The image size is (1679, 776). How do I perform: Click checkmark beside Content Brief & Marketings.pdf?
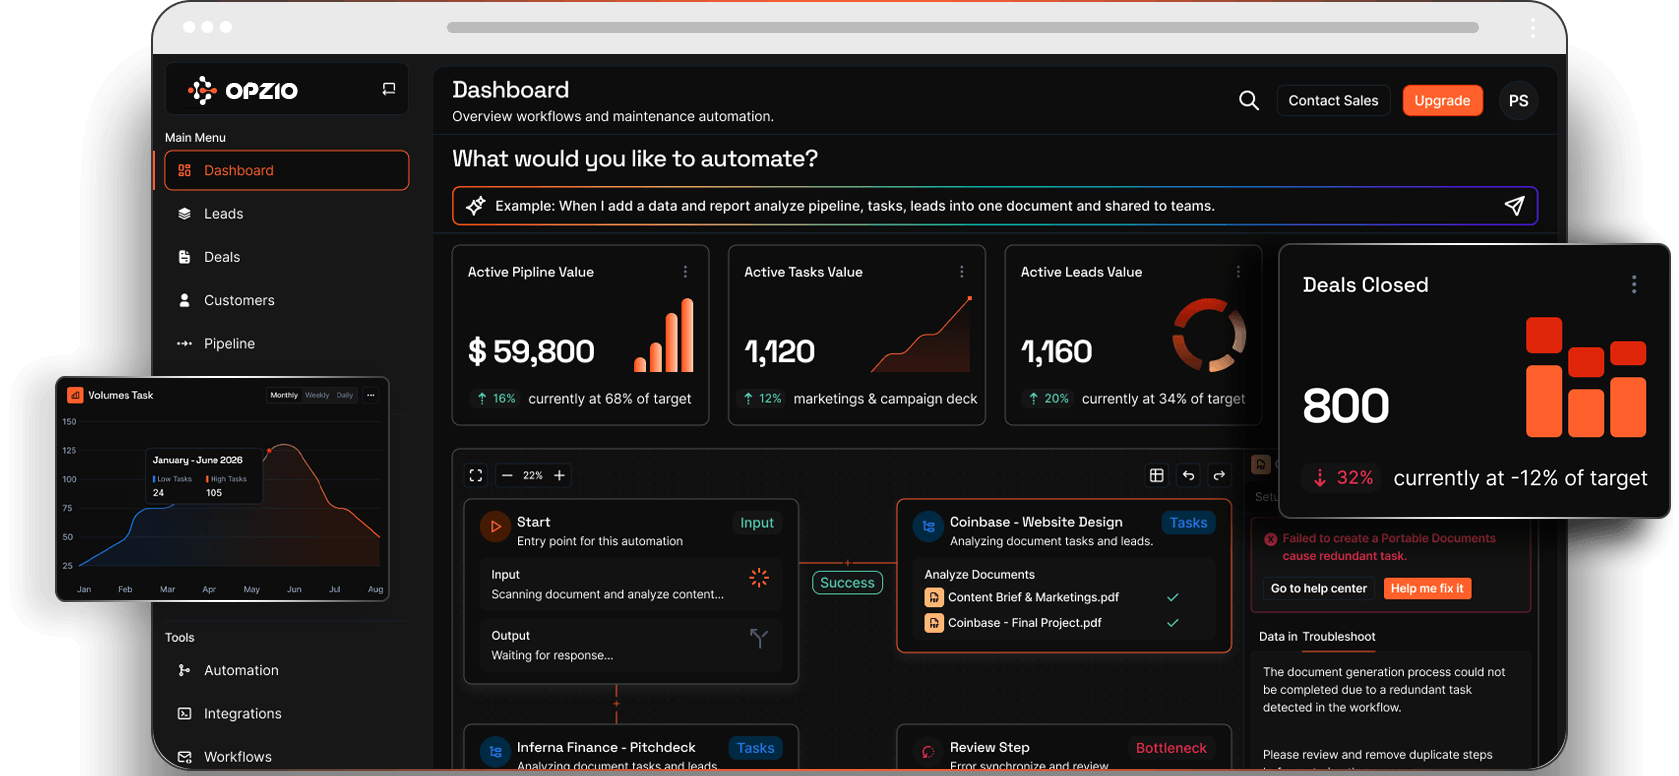click(x=1173, y=597)
